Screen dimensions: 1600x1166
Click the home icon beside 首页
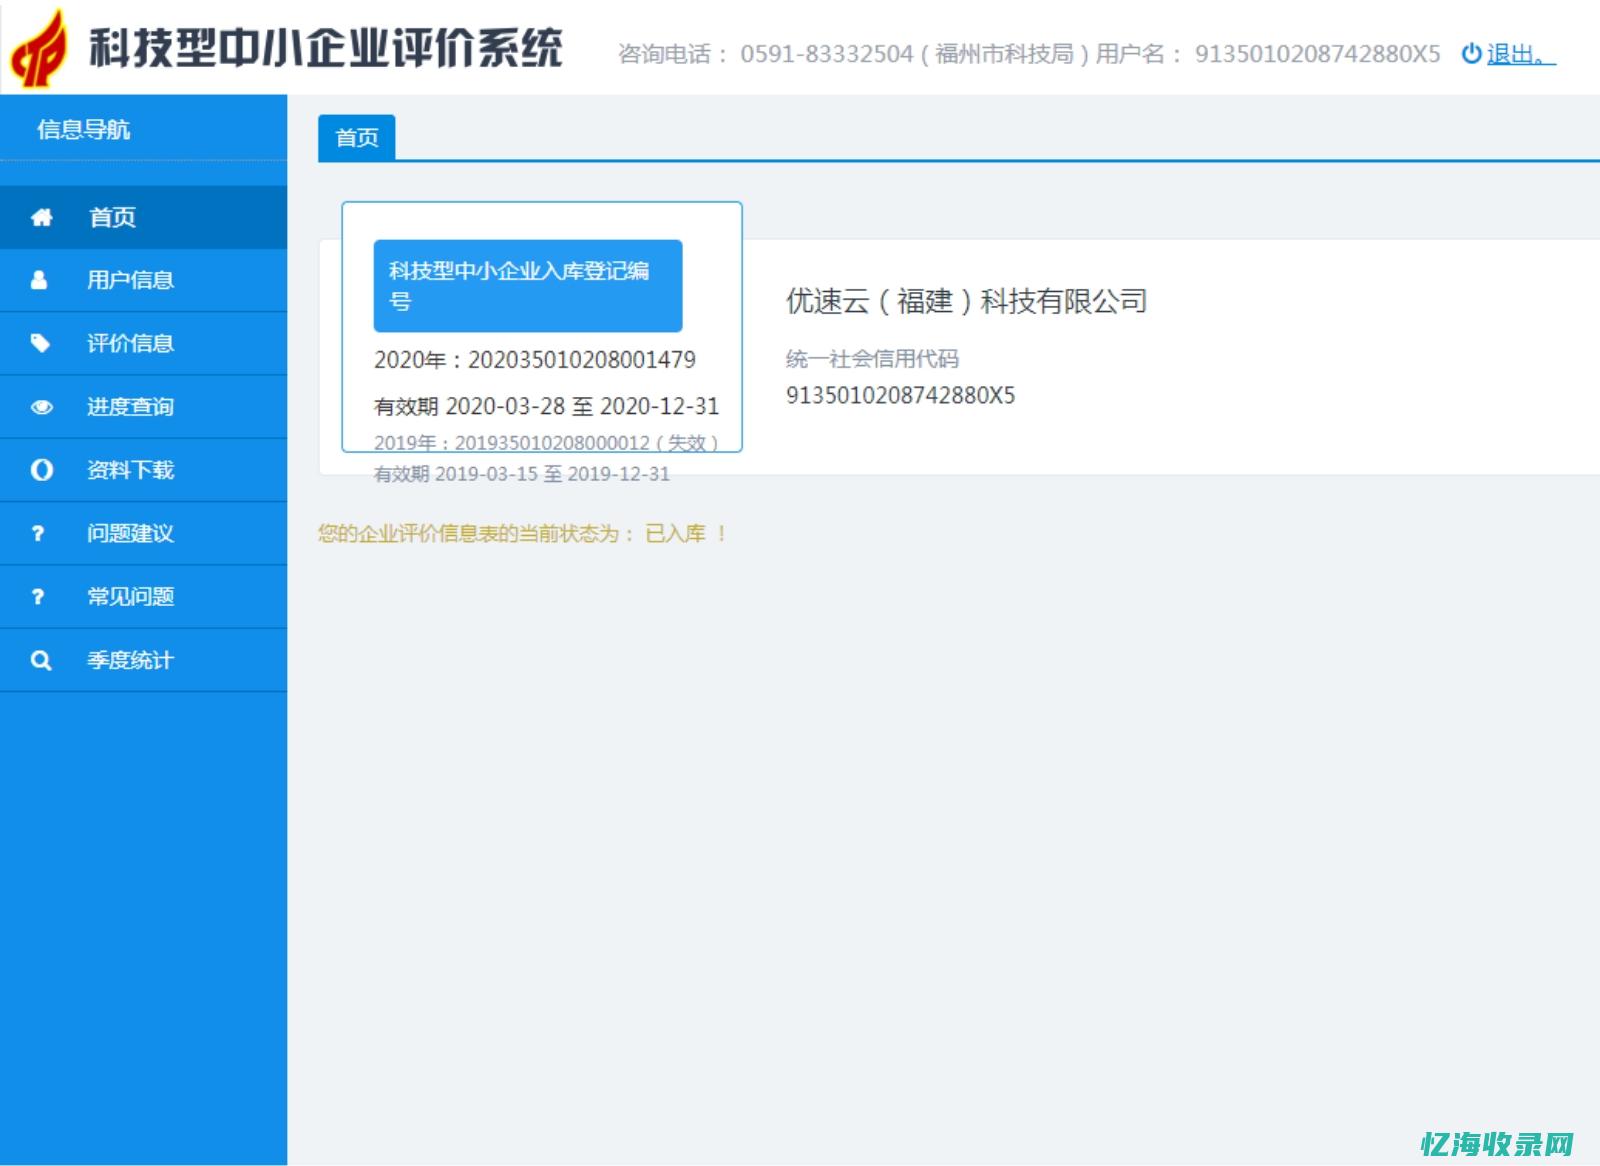[x=41, y=217]
